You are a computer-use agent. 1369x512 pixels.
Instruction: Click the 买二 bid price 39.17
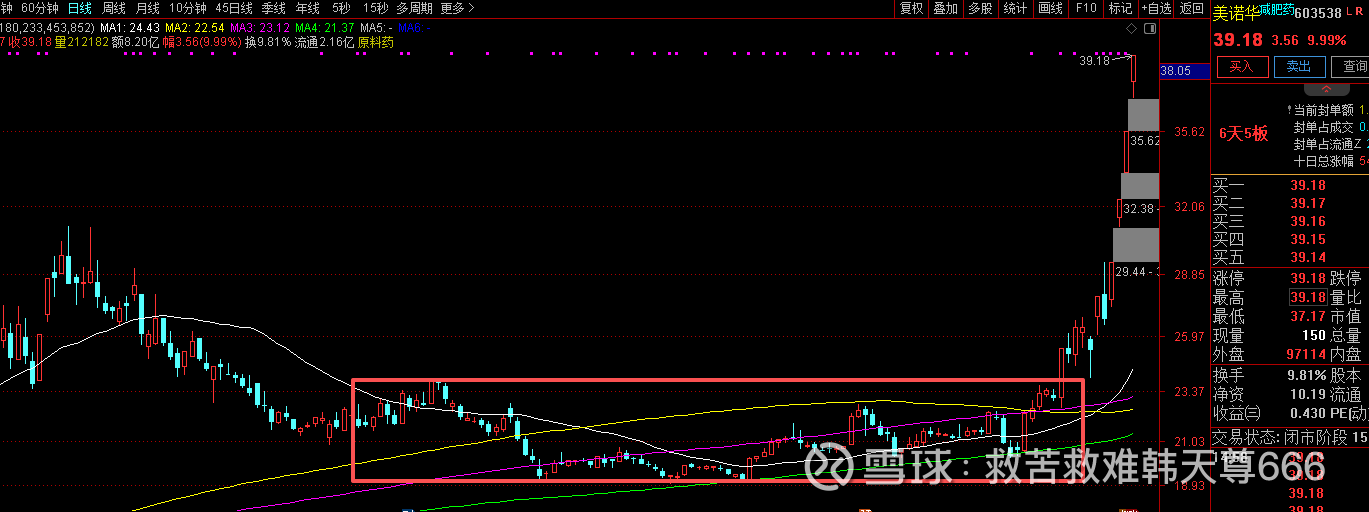point(1307,203)
